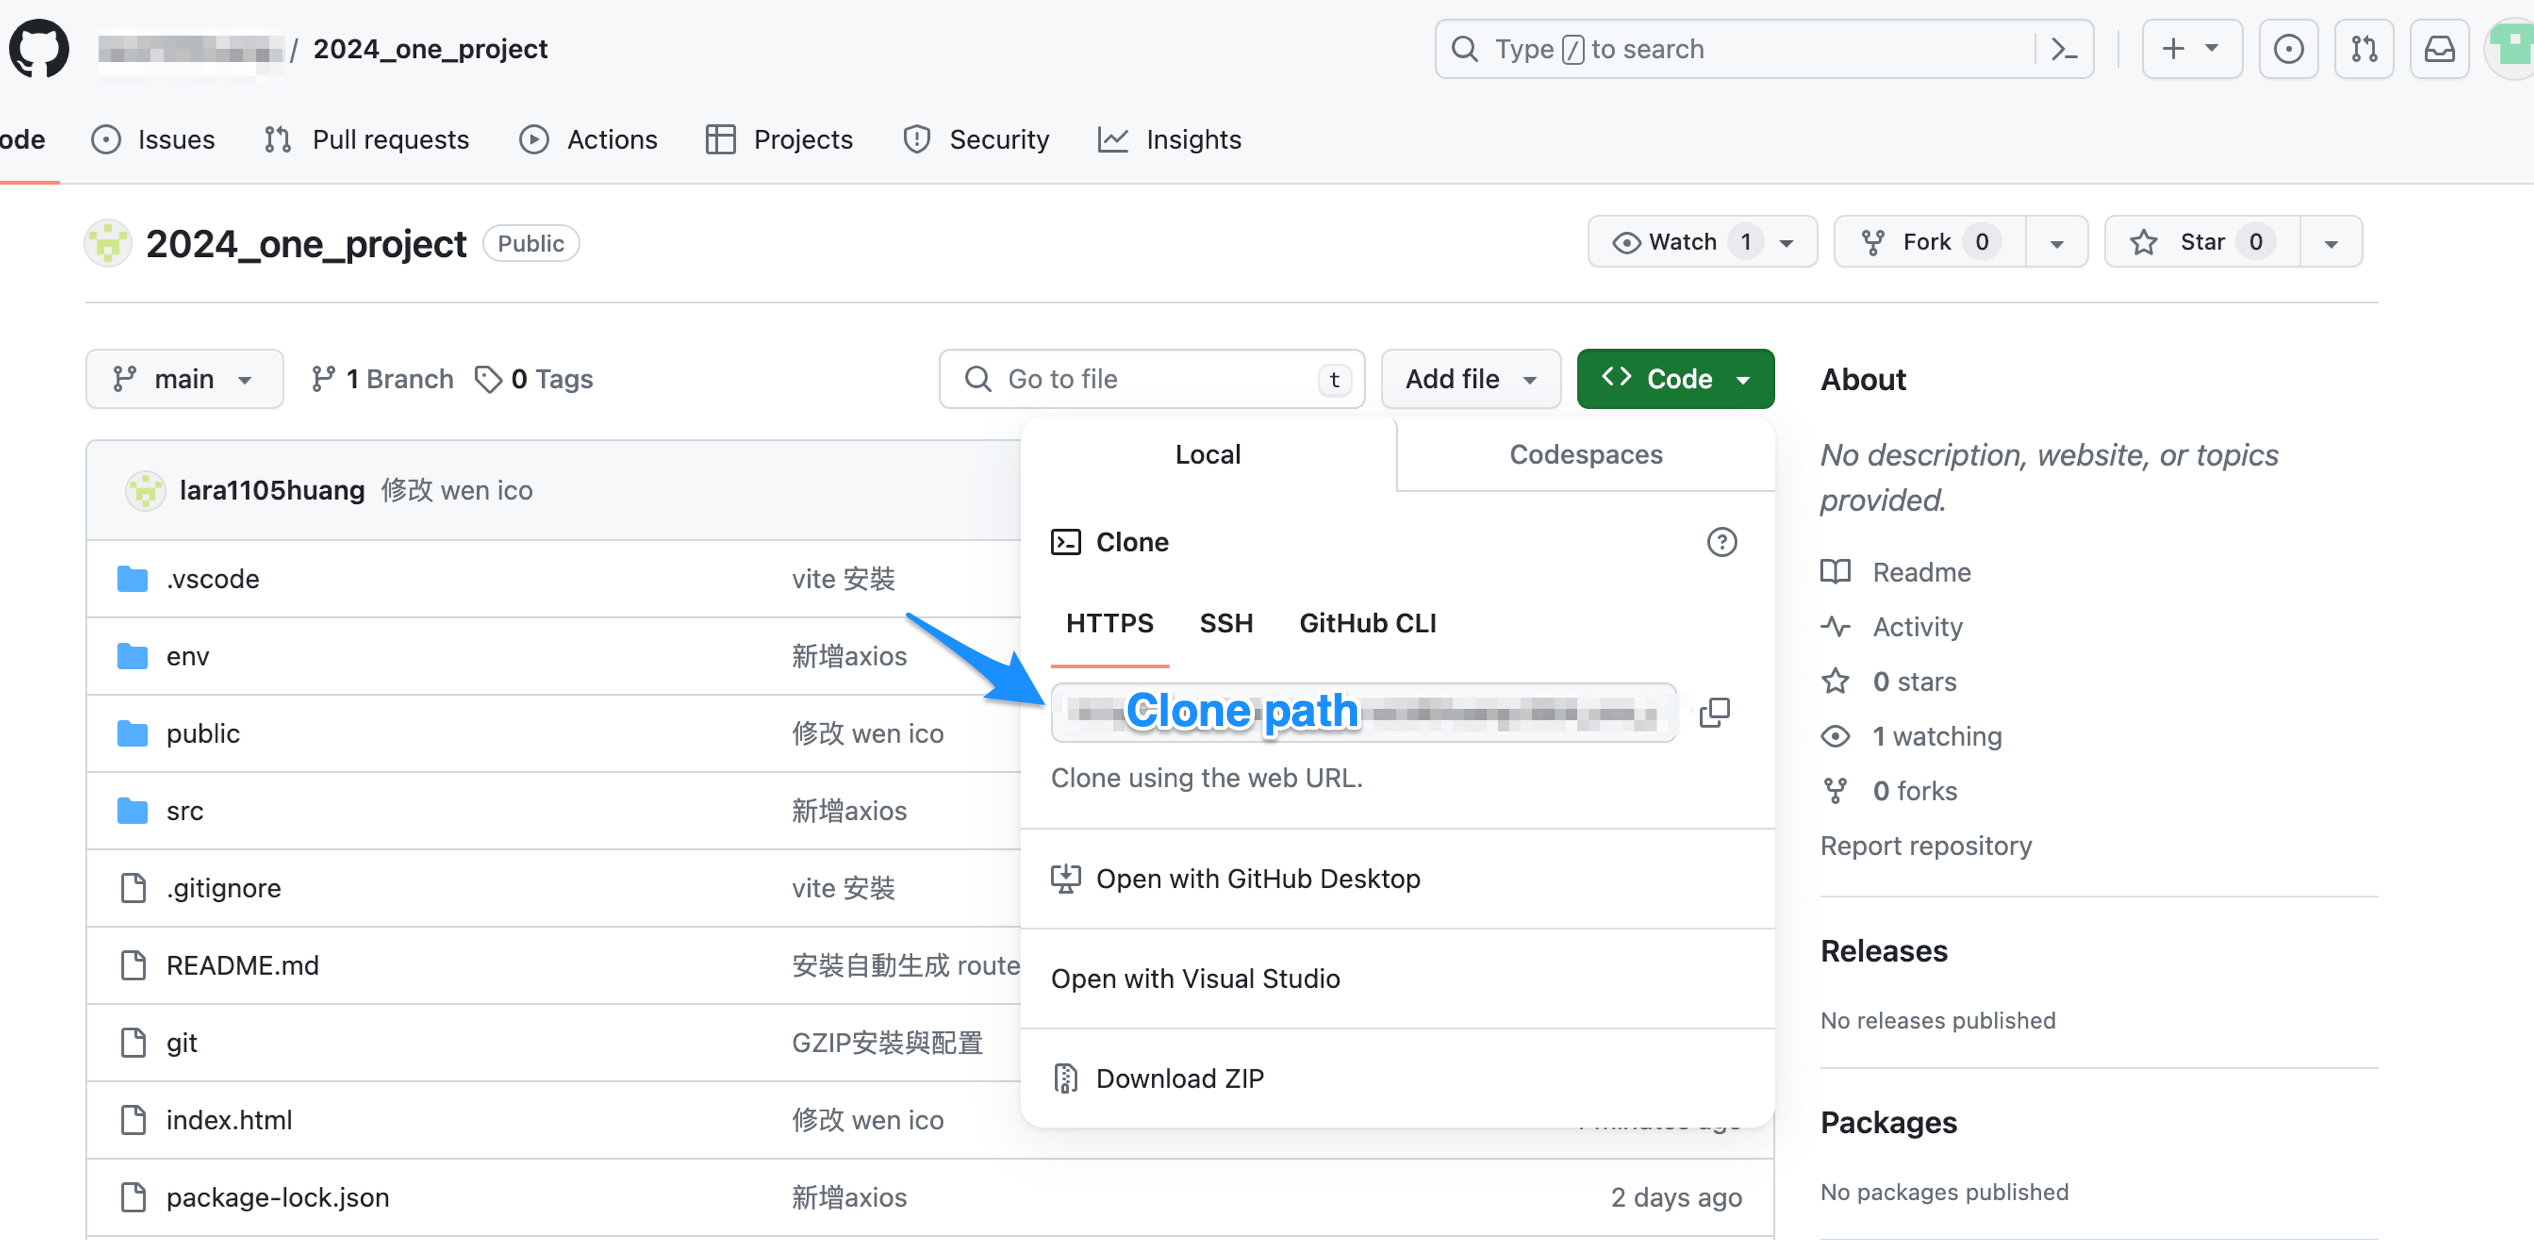Viewport: 2534px width, 1240px height.
Task: Toggle Watch on this repository
Action: (1665, 242)
